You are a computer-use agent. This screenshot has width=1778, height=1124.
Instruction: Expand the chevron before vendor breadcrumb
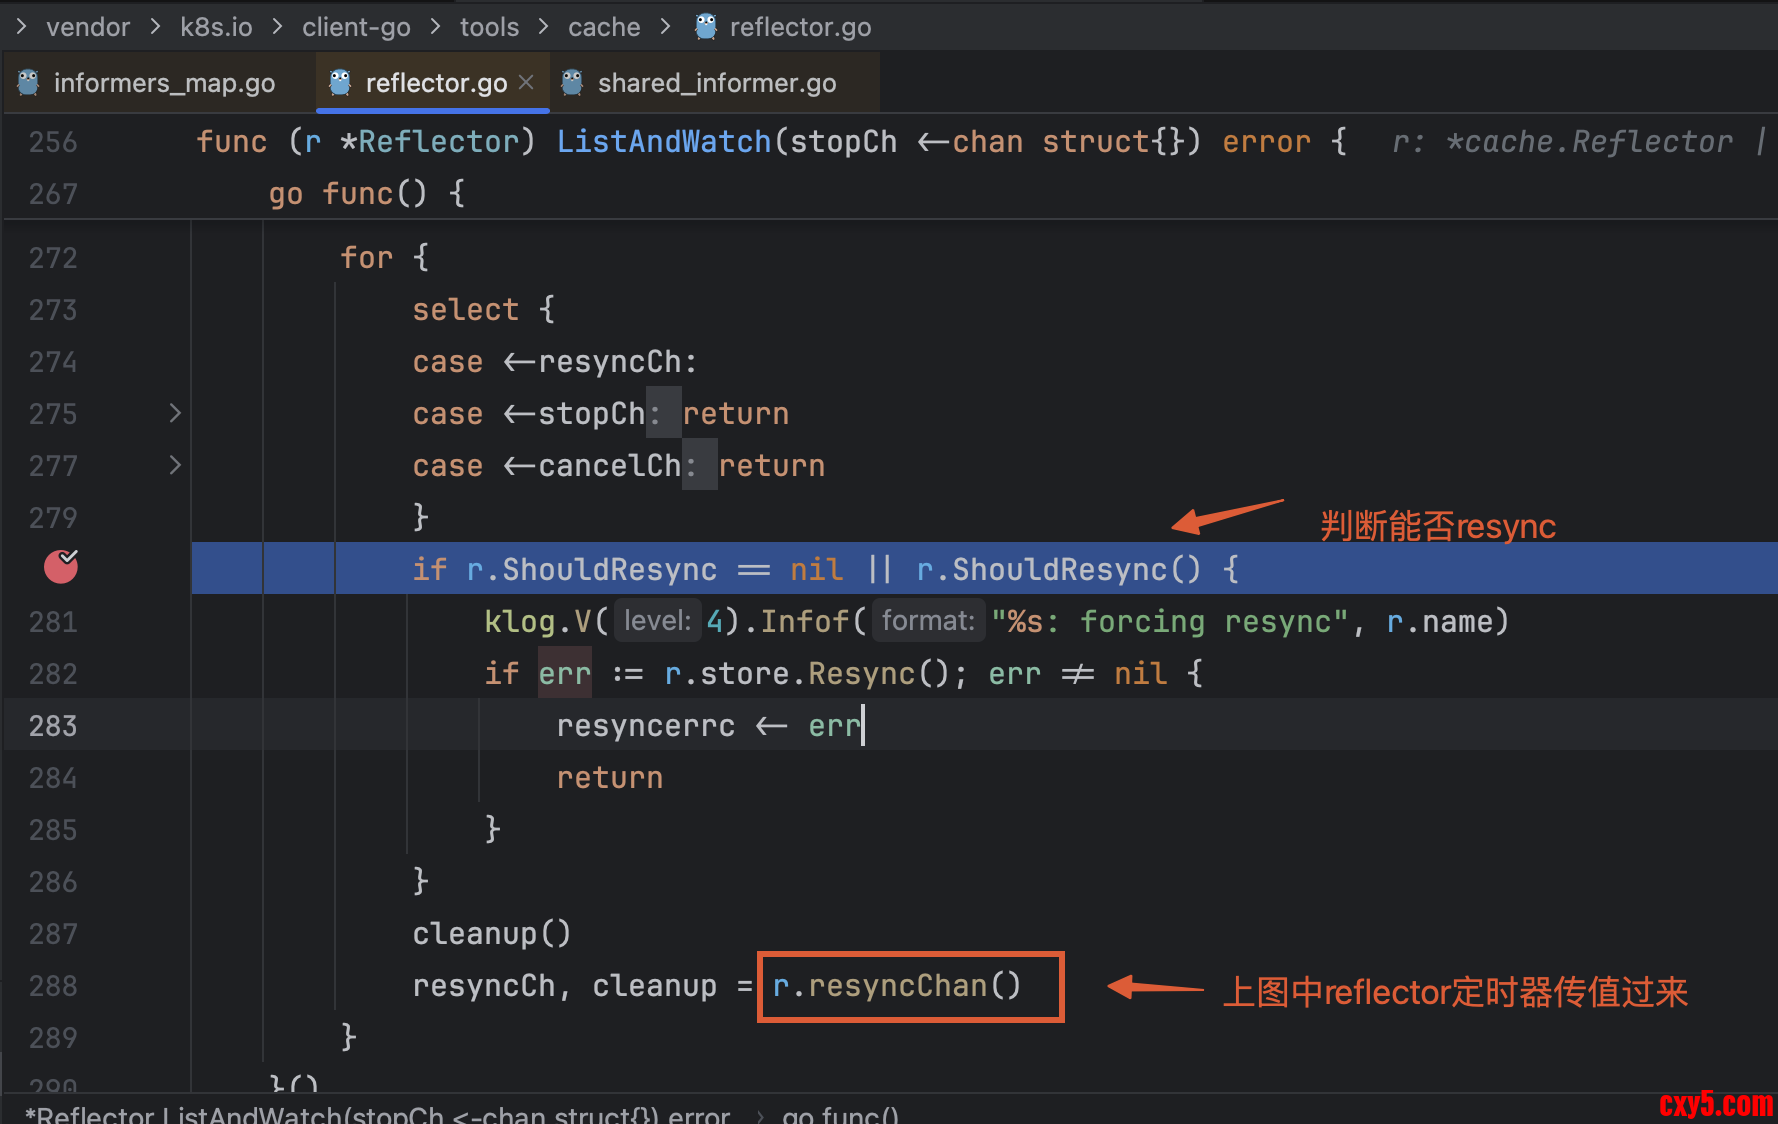point(21,27)
